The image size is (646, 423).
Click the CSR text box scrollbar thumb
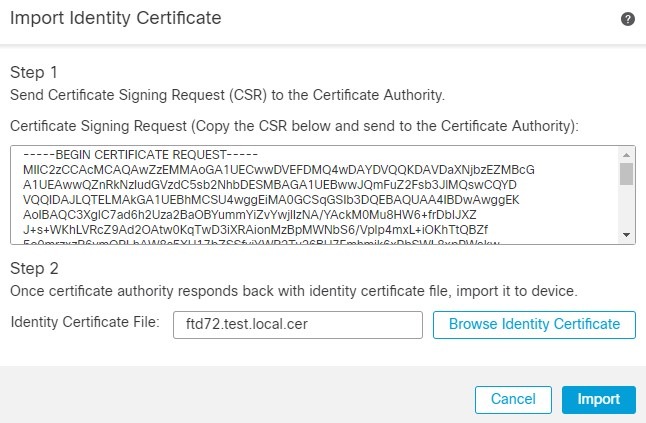coord(627,175)
